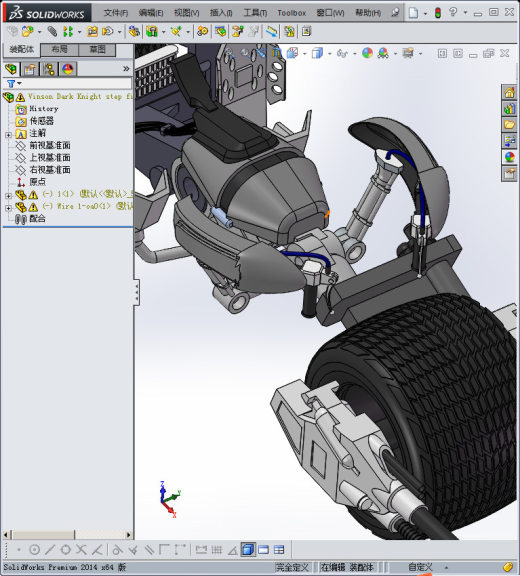The width and height of the screenshot is (520, 576).
Task: Open the Custom Properties task pane tab
Action: pyautogui.click(x=509, y=173)
